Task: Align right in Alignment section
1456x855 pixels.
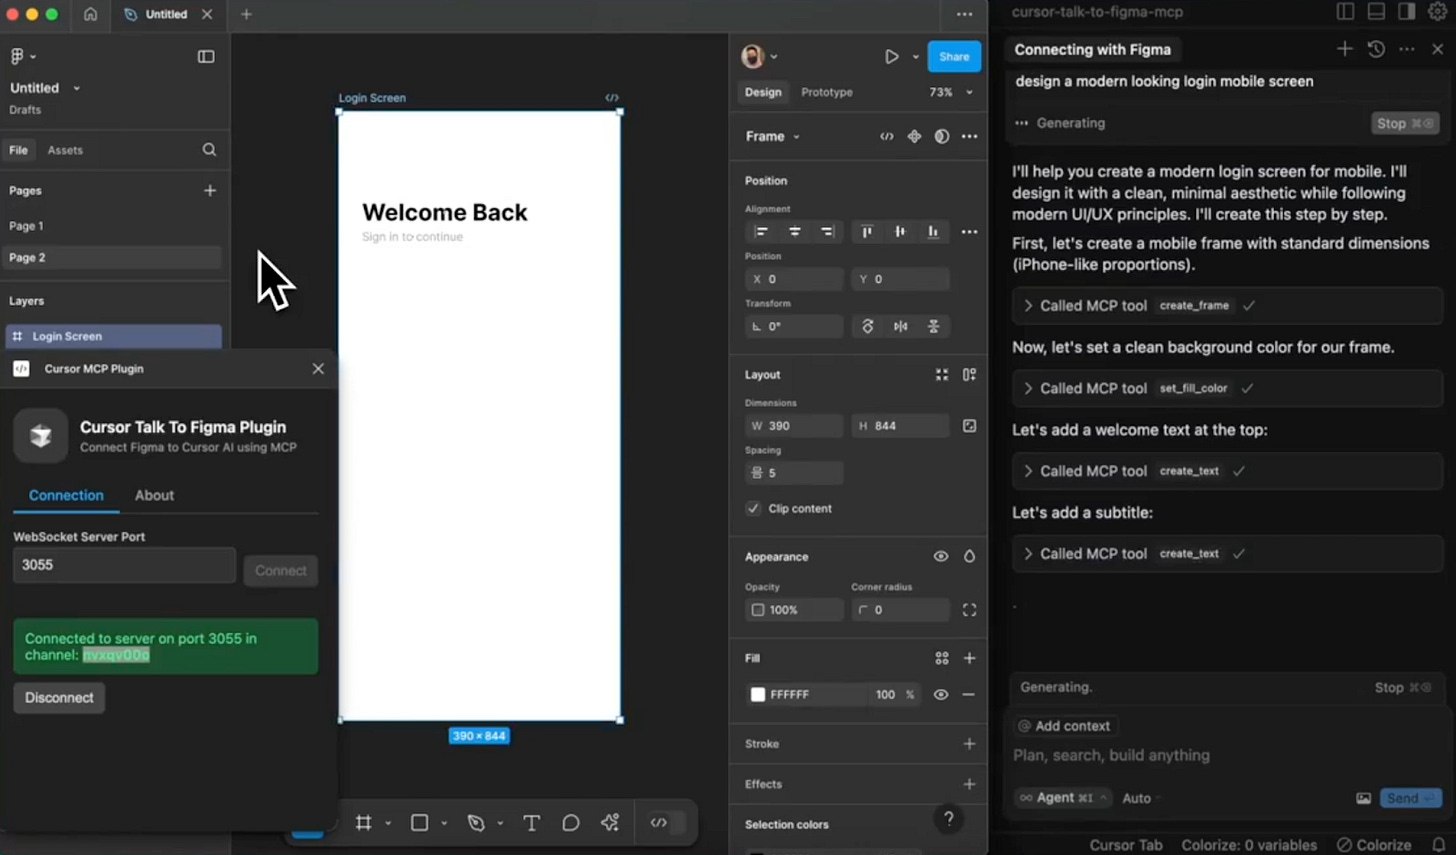Action: tap(827, 232)
